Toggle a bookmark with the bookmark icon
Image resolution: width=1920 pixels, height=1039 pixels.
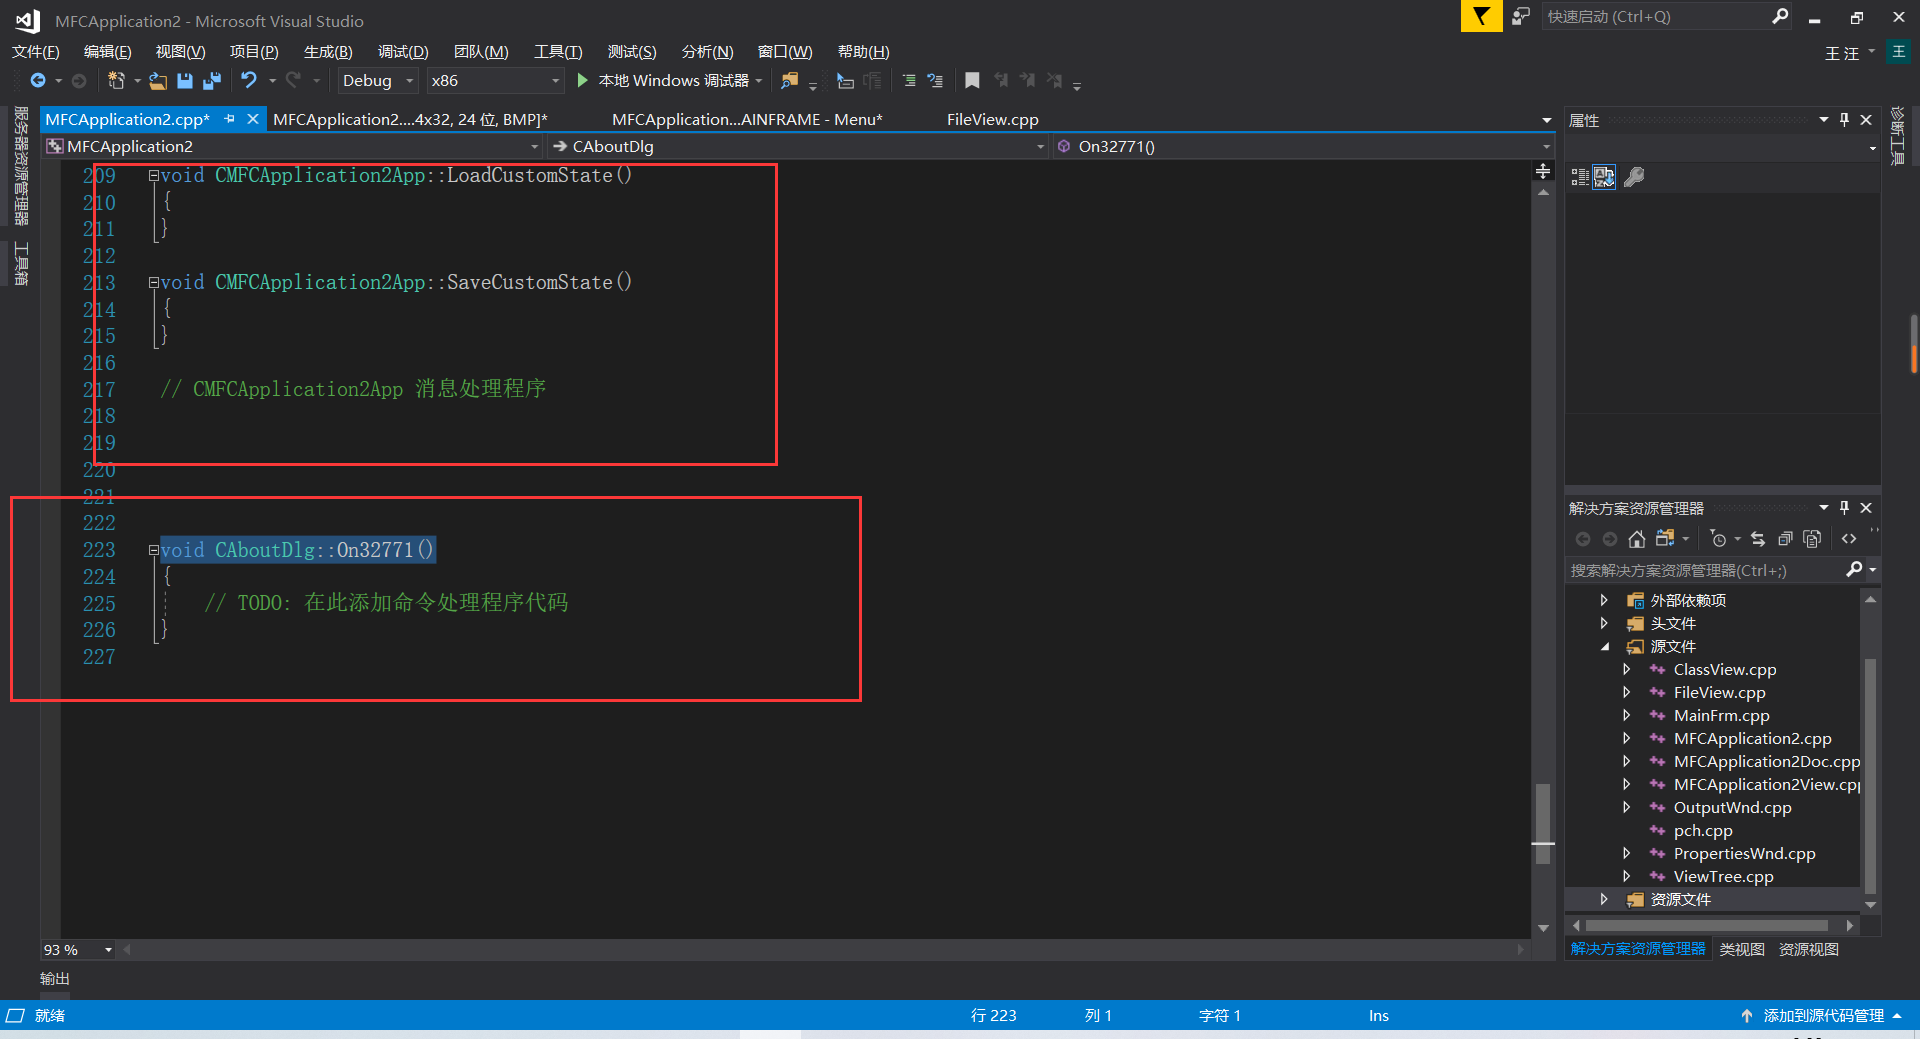(972, 81)
